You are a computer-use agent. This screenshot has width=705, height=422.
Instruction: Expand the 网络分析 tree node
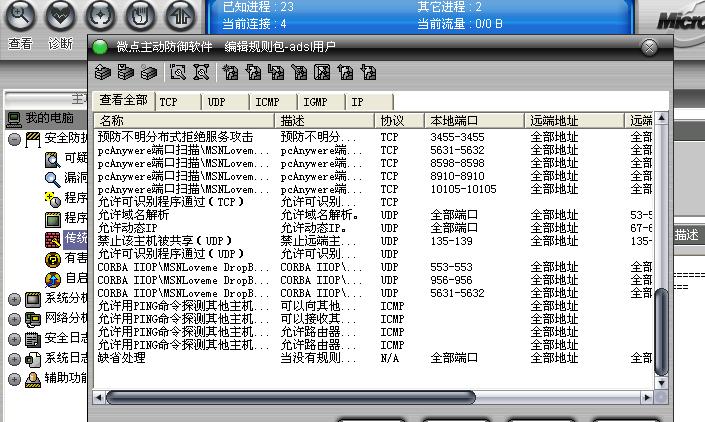point(14,319)
